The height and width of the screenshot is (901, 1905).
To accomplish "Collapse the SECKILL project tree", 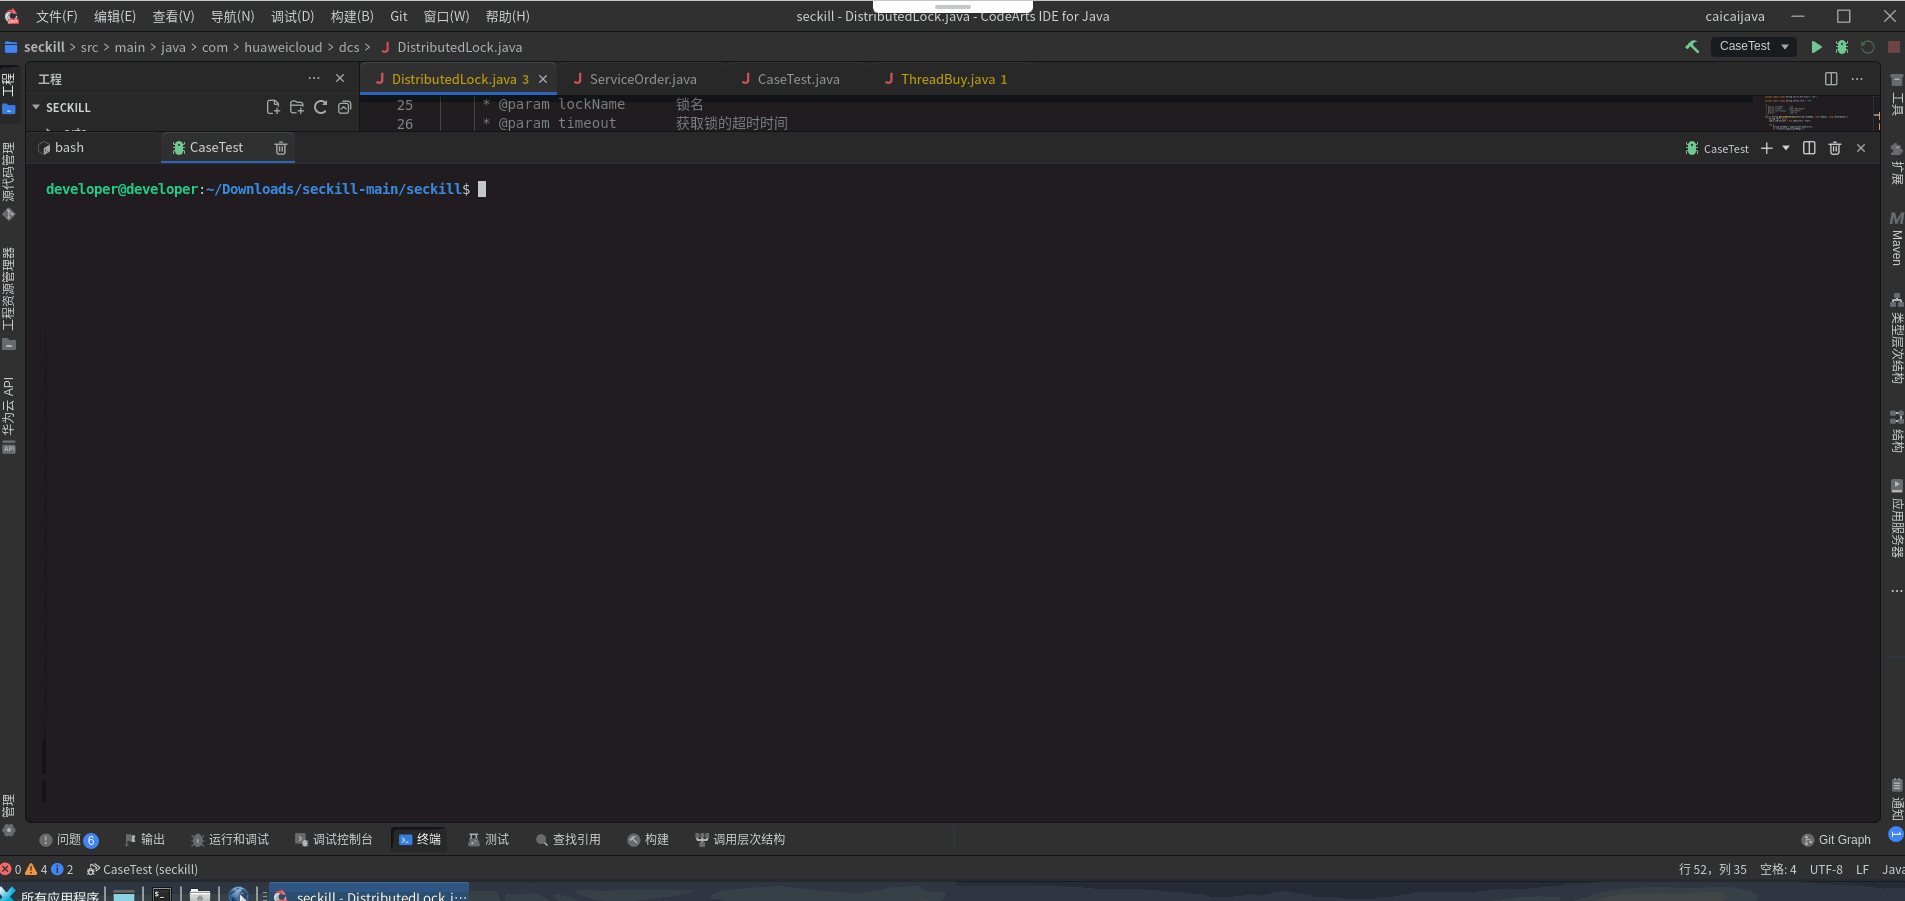I will [36, 107].
